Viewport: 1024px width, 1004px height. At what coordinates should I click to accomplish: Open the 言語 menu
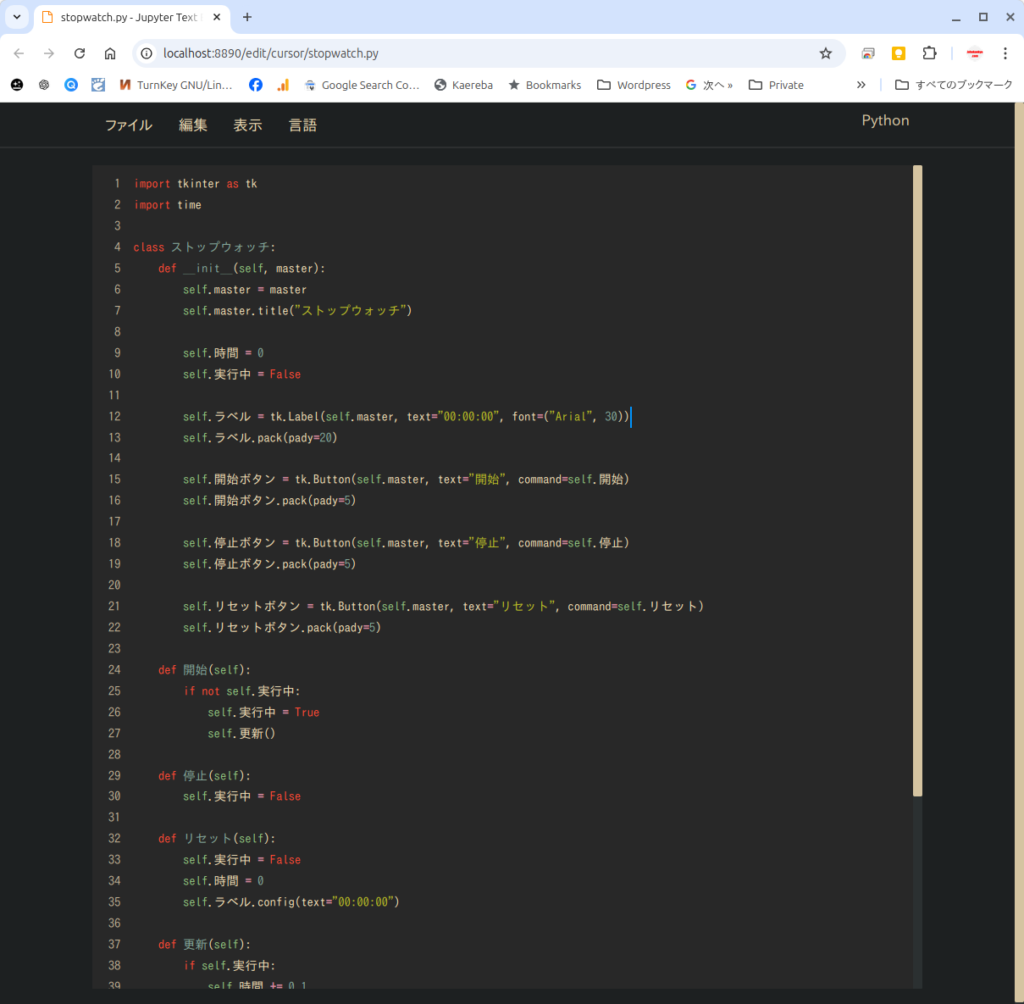(302, 125)
